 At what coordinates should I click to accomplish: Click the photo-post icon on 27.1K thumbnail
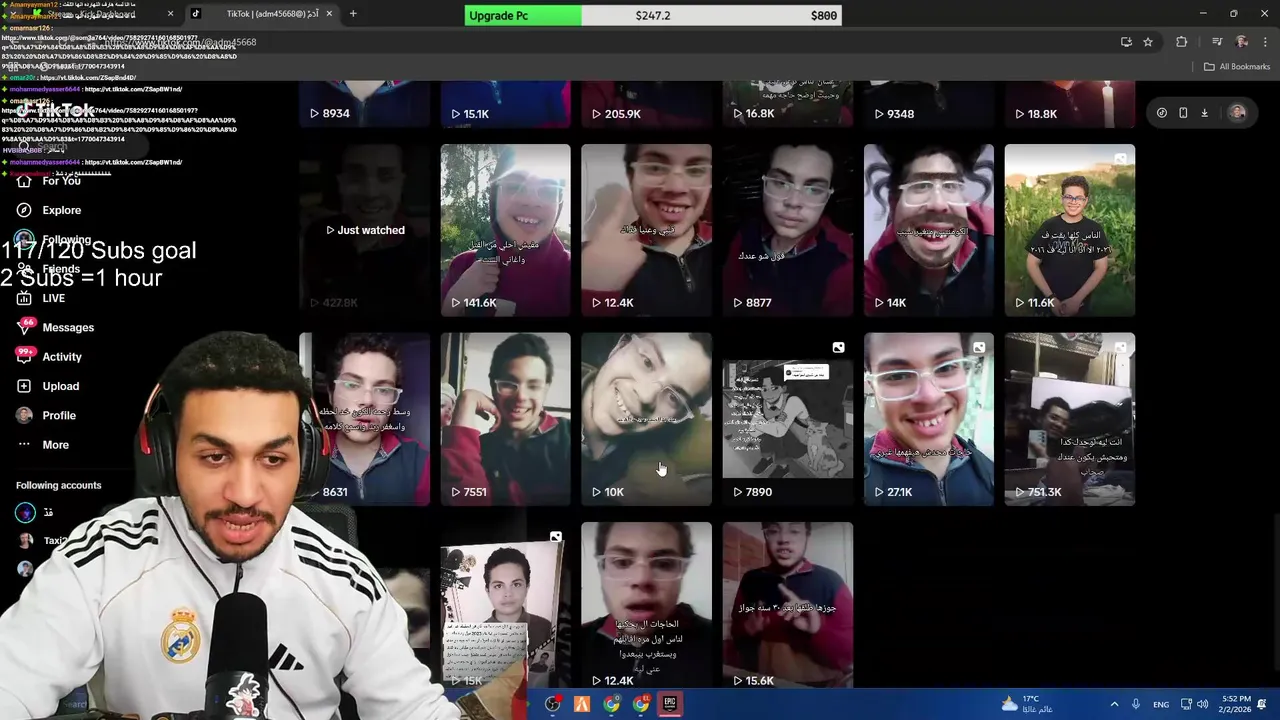tap(979, 348)
